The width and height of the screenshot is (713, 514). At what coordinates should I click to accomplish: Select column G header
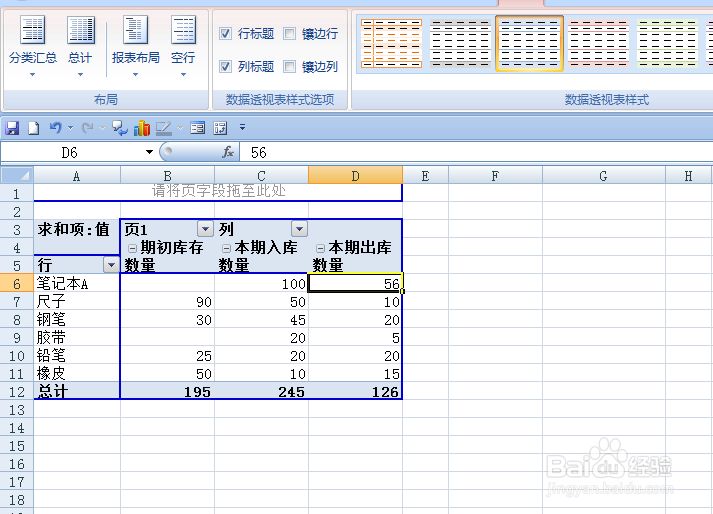(x=603, y=176)
